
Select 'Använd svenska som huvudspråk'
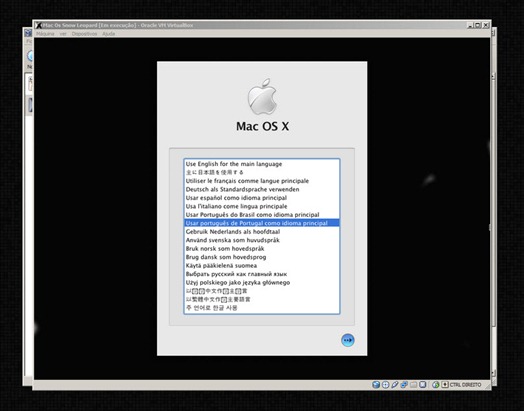click(x=262, y=240)
